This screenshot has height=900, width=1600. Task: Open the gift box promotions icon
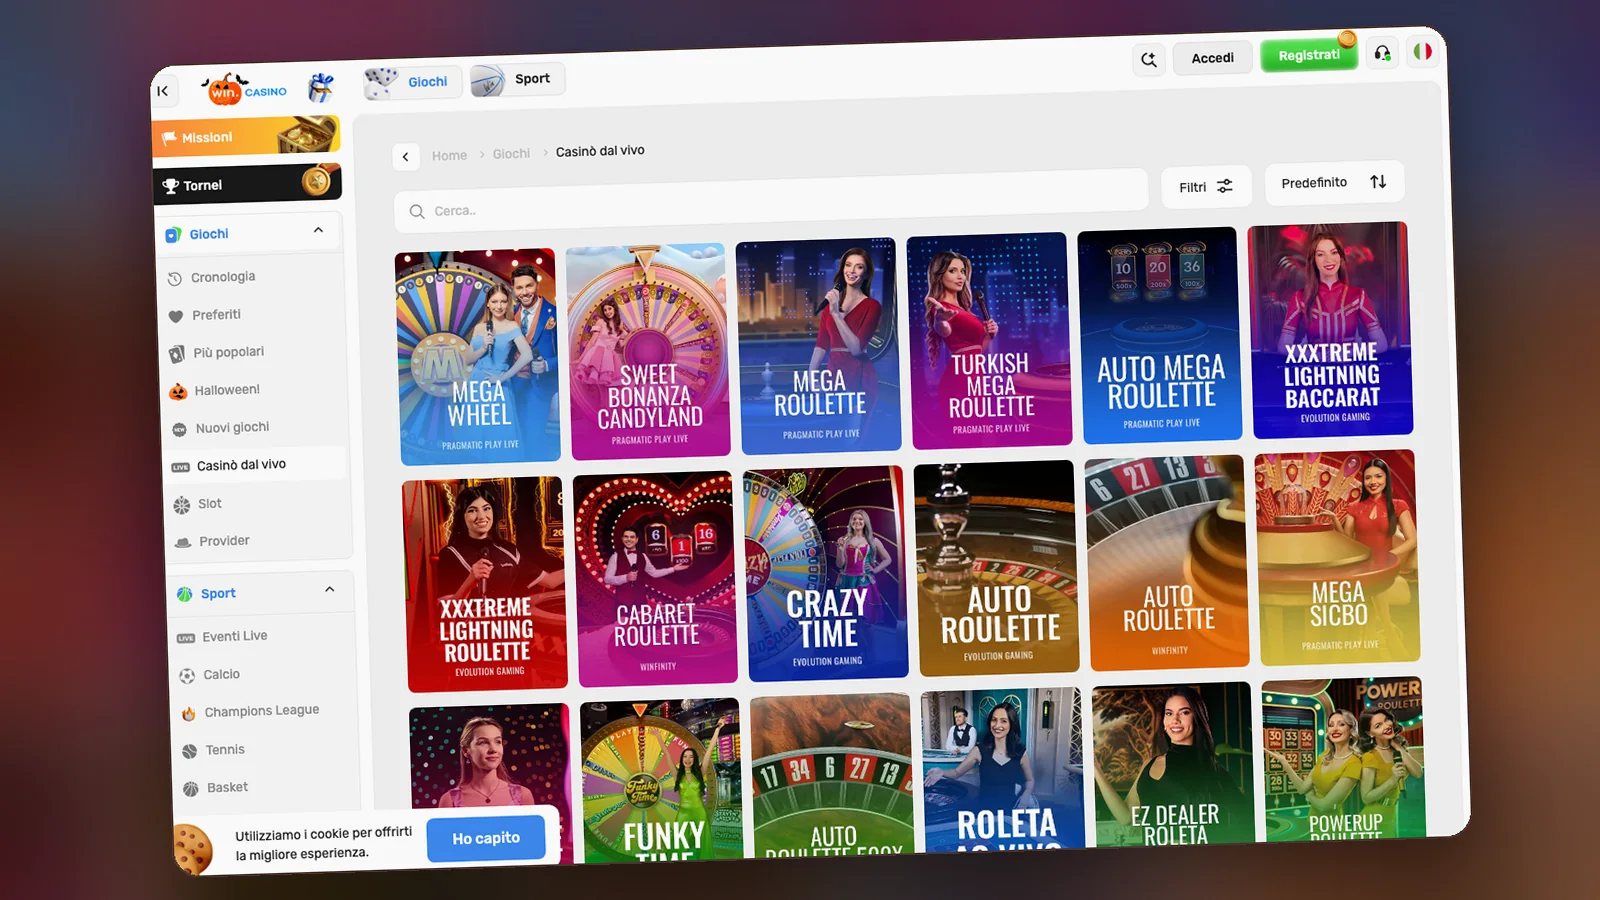coord(321,88)
